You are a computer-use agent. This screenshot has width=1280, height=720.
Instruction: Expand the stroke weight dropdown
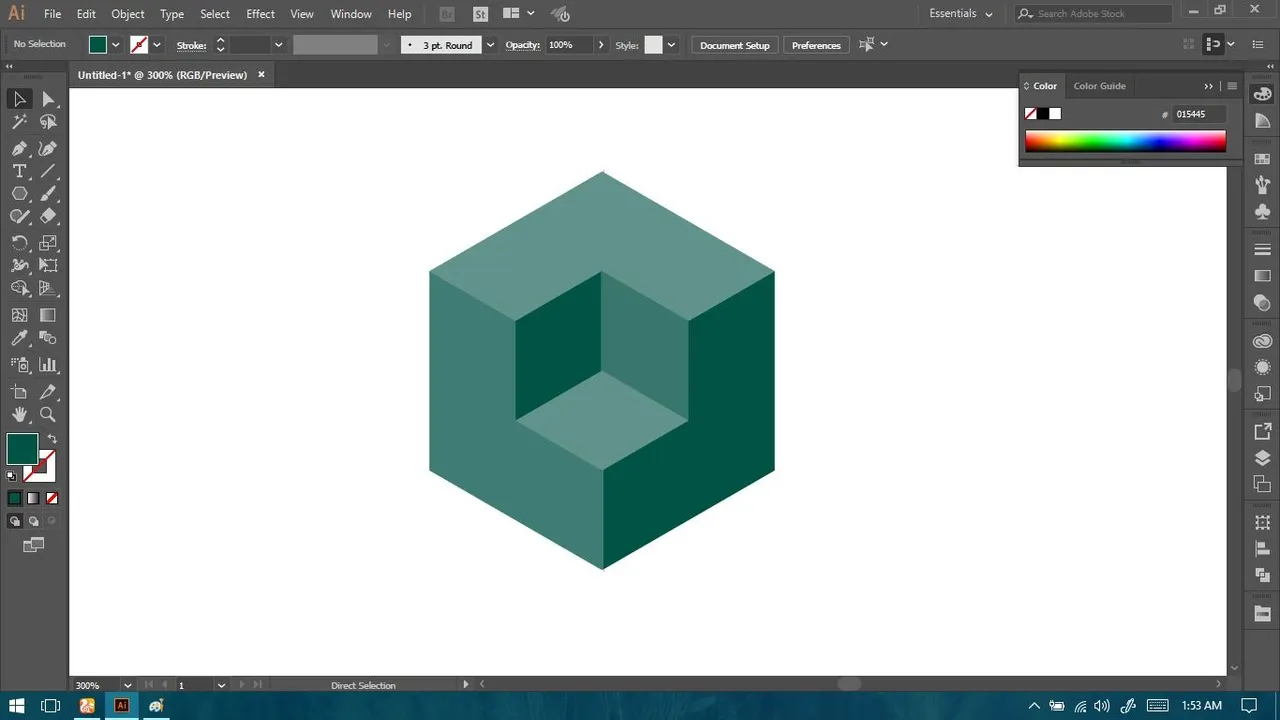(x=278, y=45)
